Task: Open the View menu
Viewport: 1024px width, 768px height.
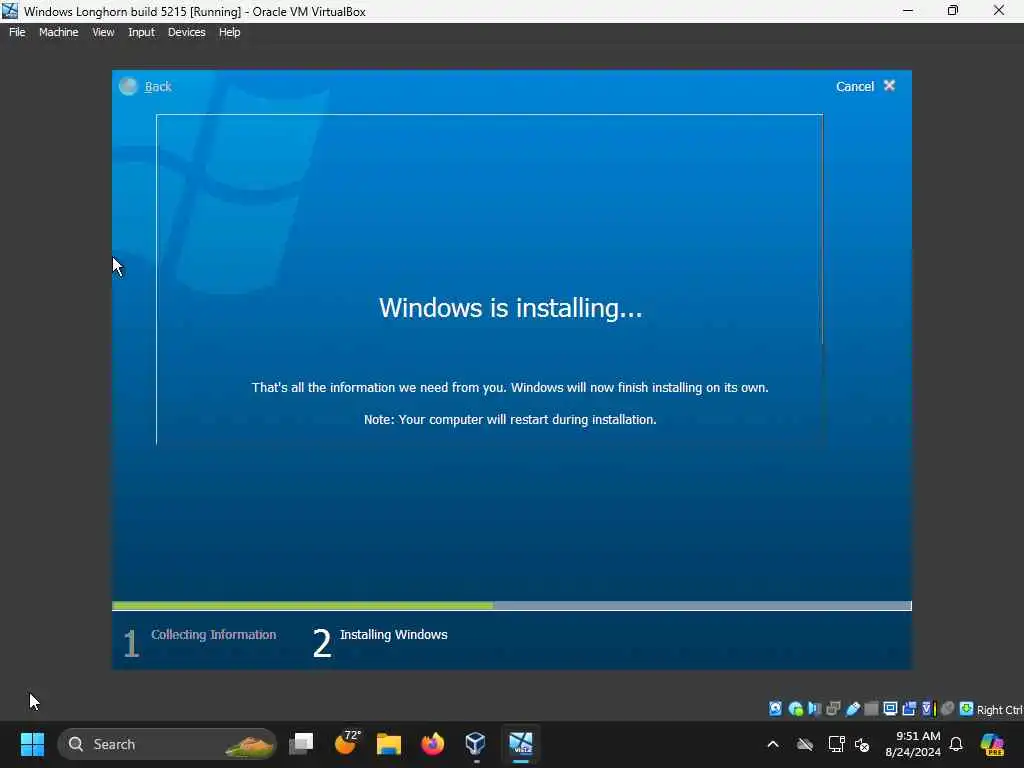Action: [103, 32]
